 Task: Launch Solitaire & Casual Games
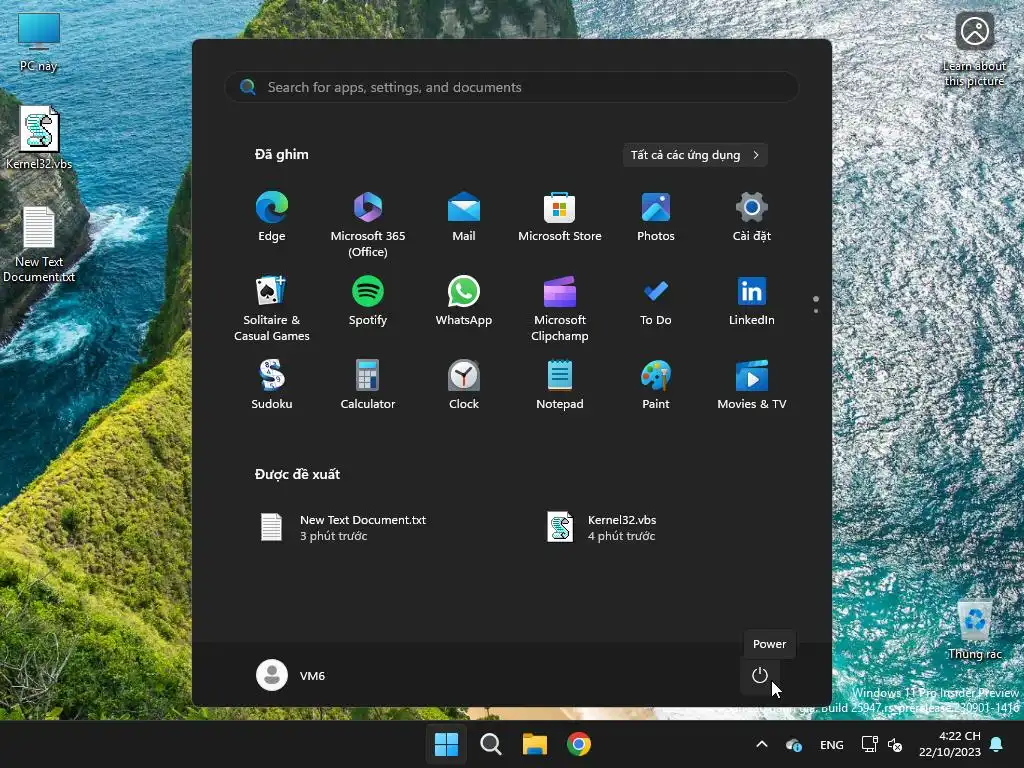pos(272,308)
